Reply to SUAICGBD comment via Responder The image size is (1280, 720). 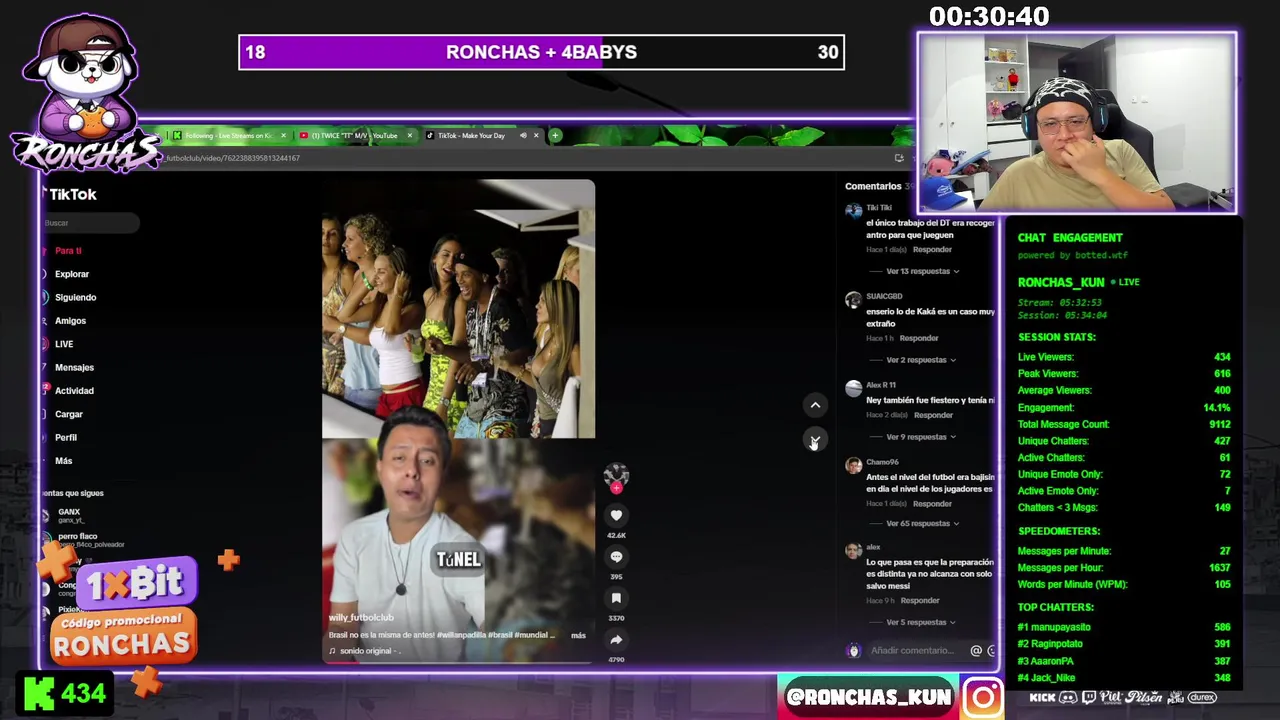click(x=919, y=338)
